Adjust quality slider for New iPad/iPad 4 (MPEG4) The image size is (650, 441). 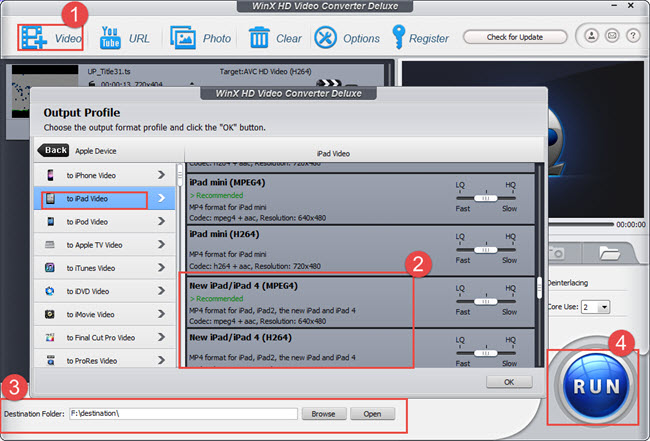pyautogui.click(x=485, y=301)
